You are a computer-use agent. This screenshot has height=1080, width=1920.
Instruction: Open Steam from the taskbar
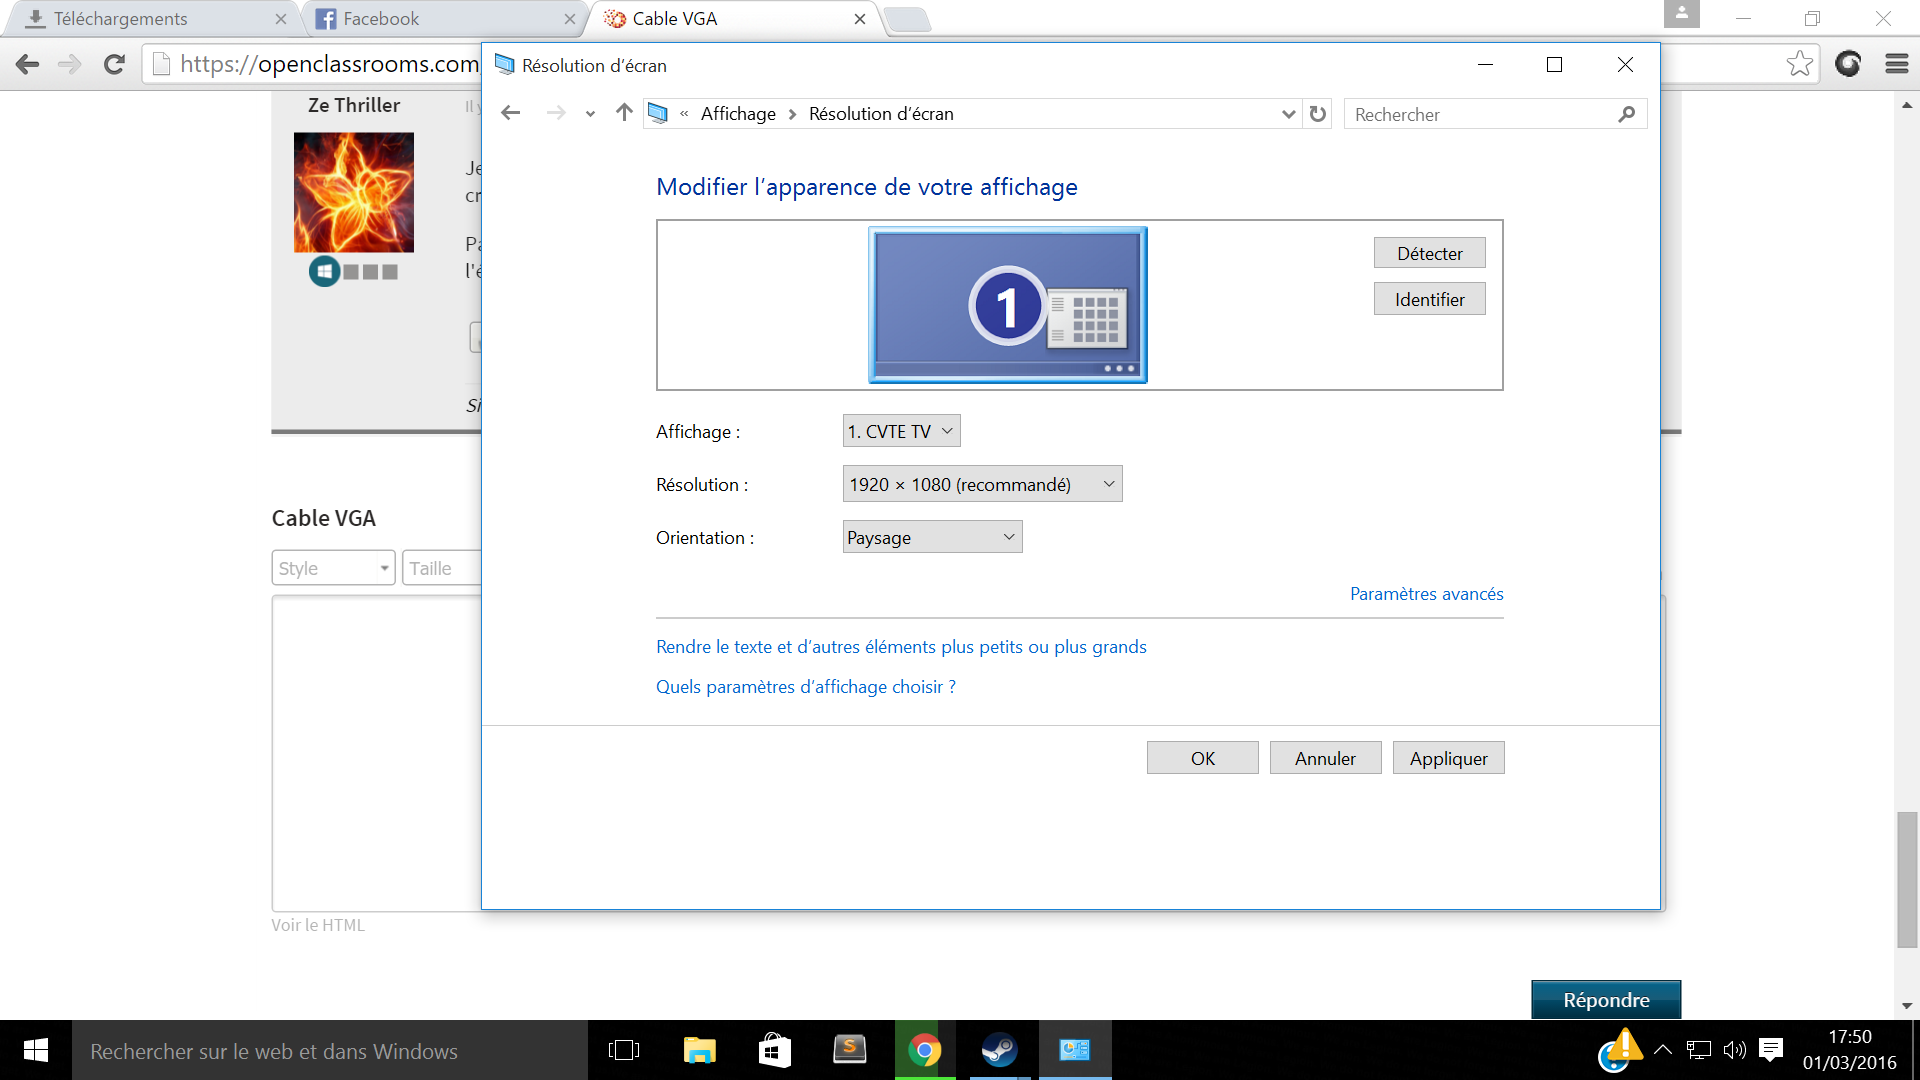[x=998, y=1050]
